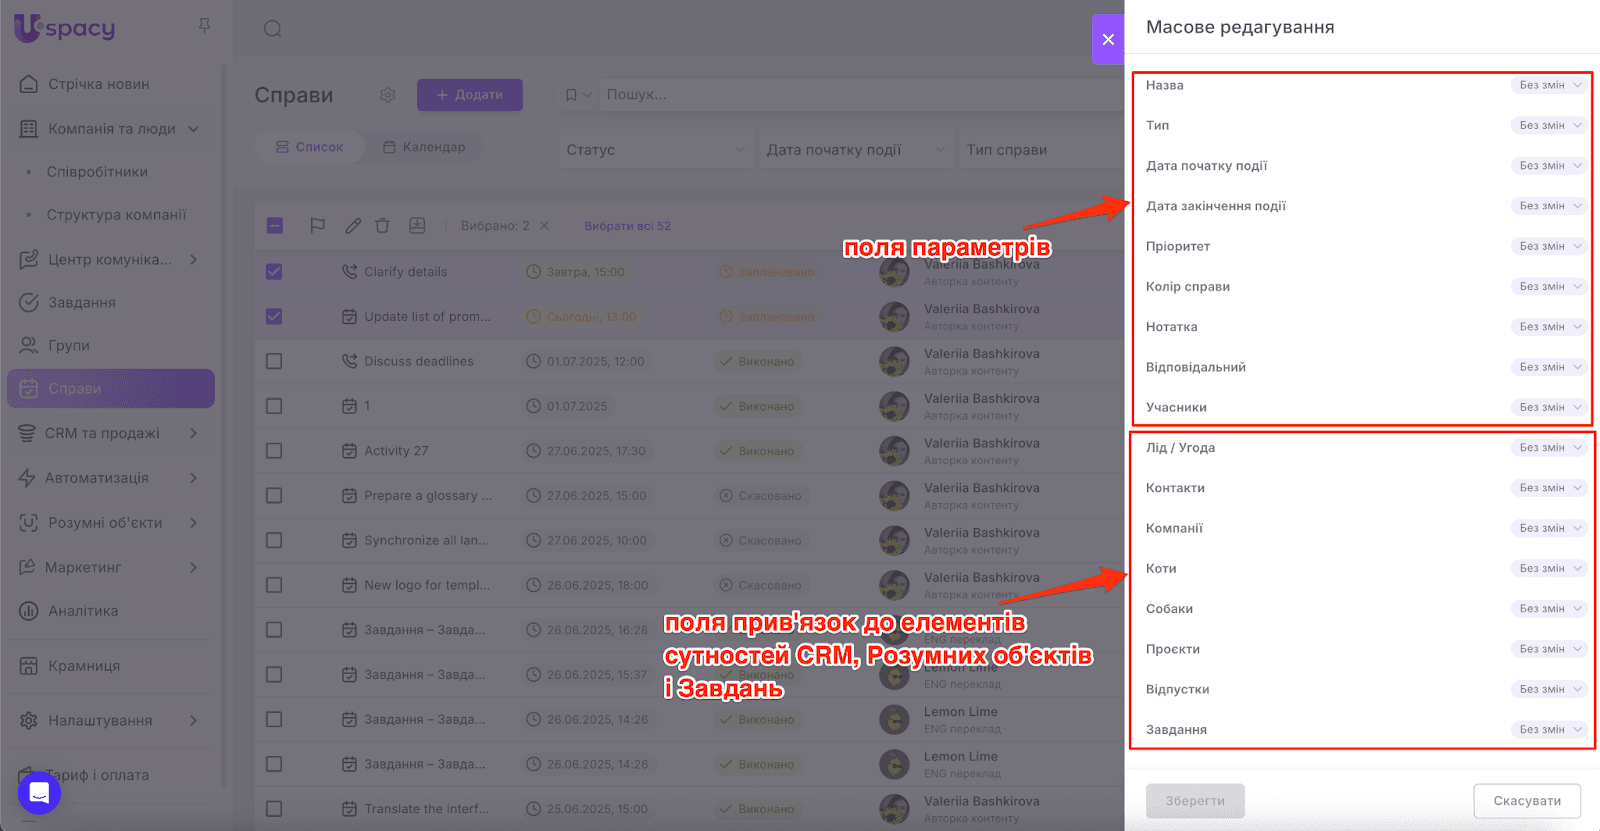Viewport: 1600px width, 831px height.
Task: Click the Додати button
Action: click(470, 95)
